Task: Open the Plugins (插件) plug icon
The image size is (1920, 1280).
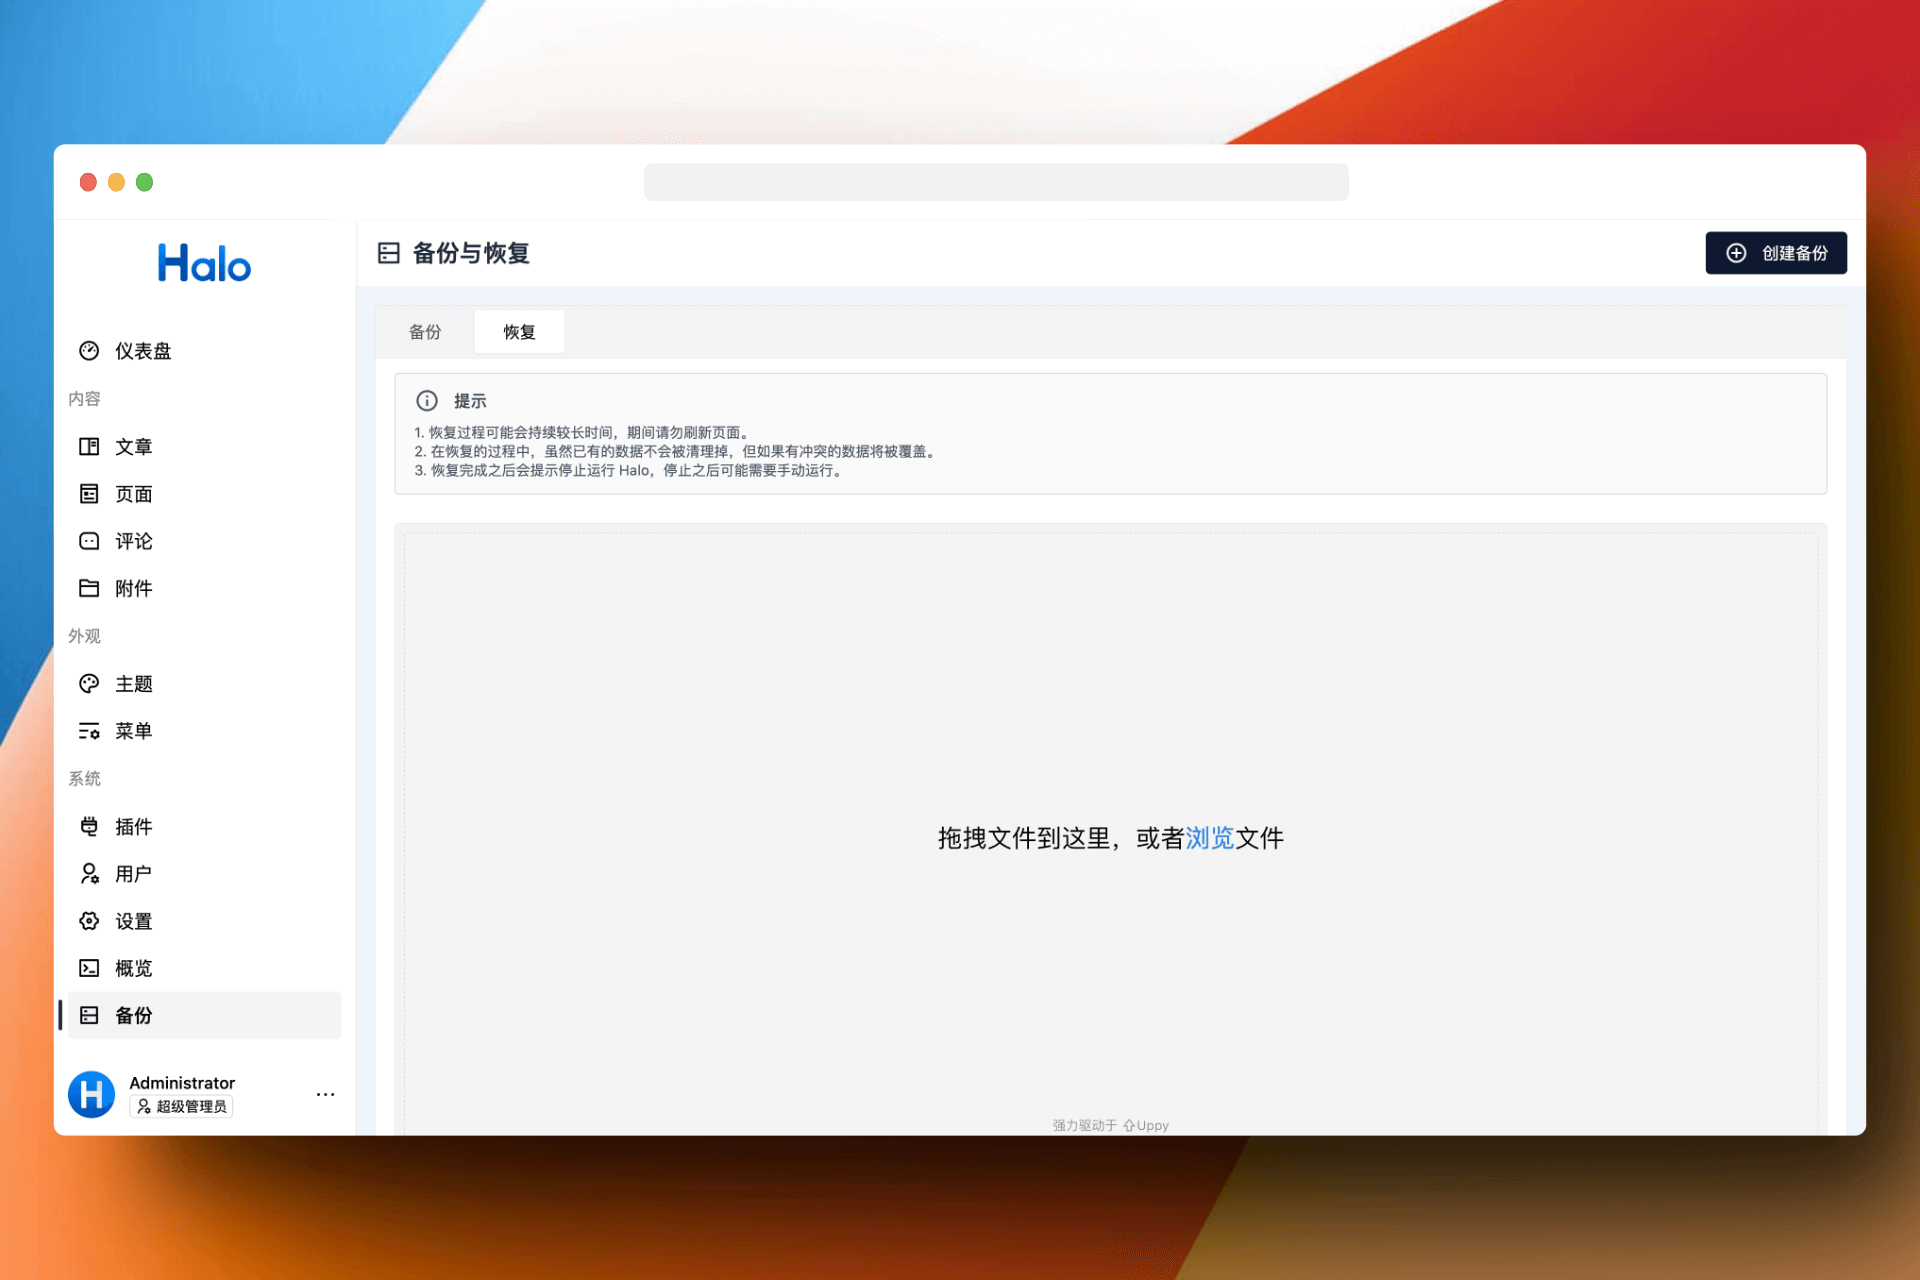Action: point(89,827)
